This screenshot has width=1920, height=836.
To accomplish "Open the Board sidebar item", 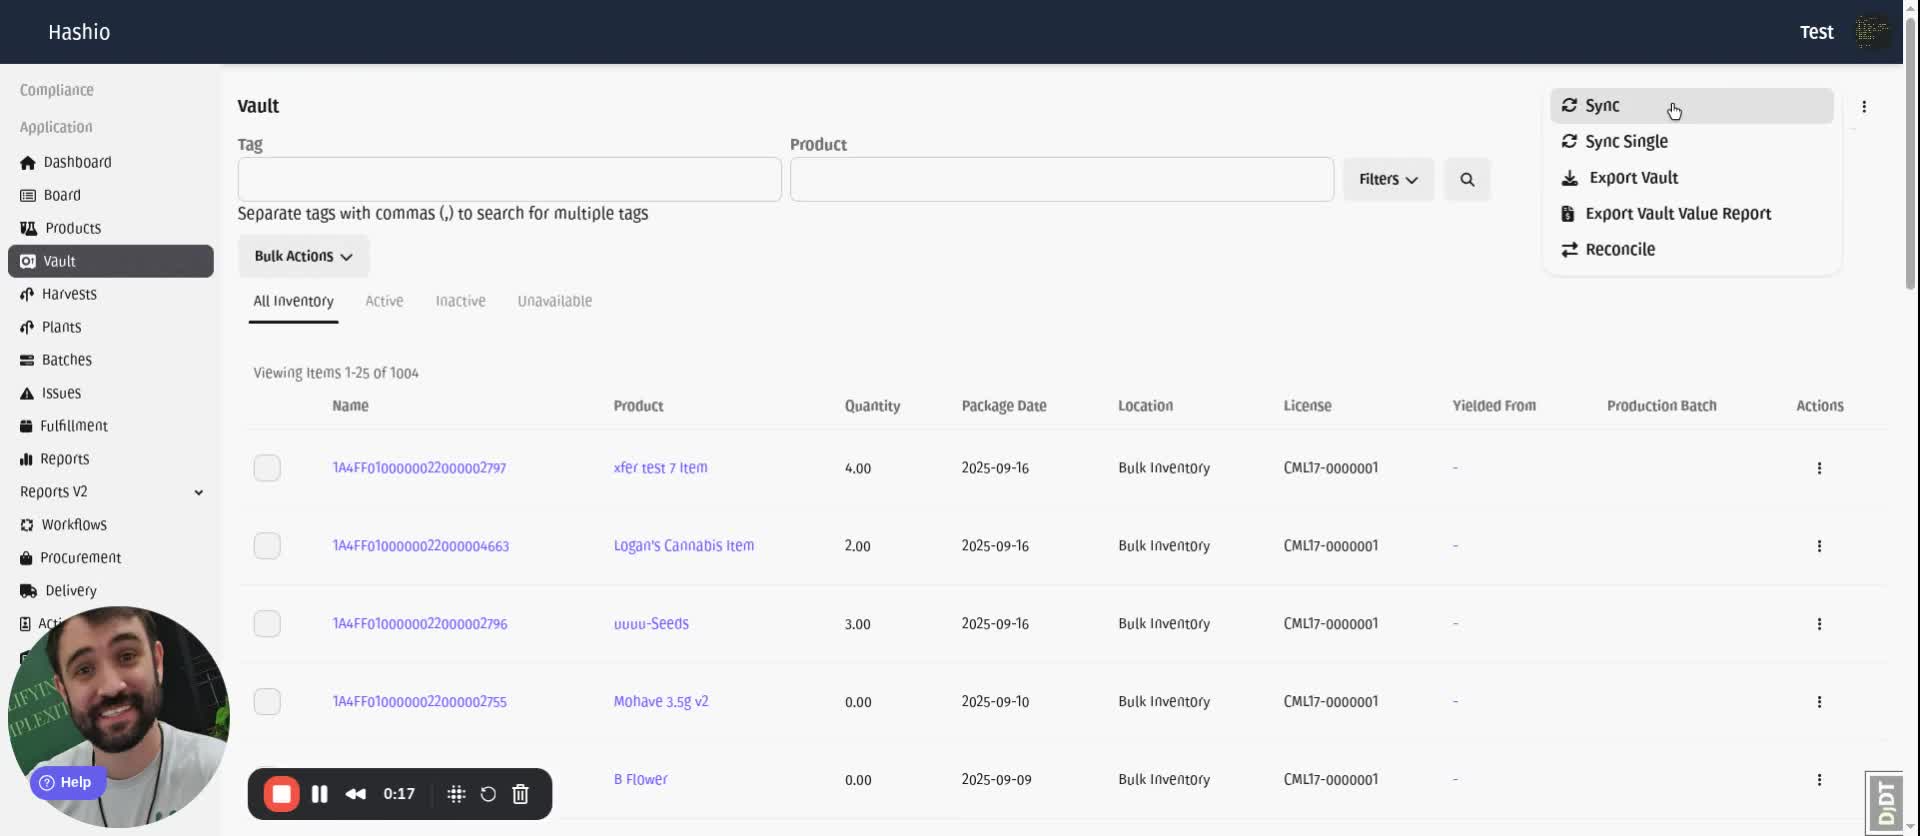I will point(51,195).
